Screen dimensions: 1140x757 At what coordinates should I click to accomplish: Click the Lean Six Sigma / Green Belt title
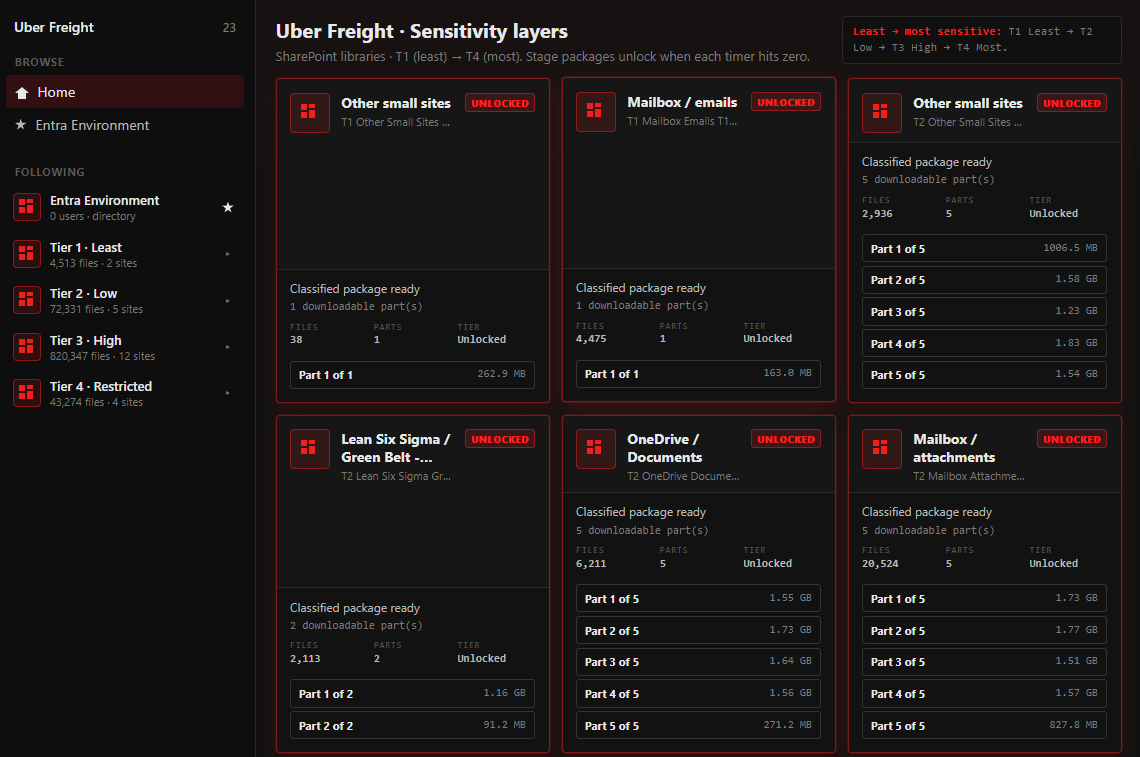pyautogui.click(x=396, y=448)
